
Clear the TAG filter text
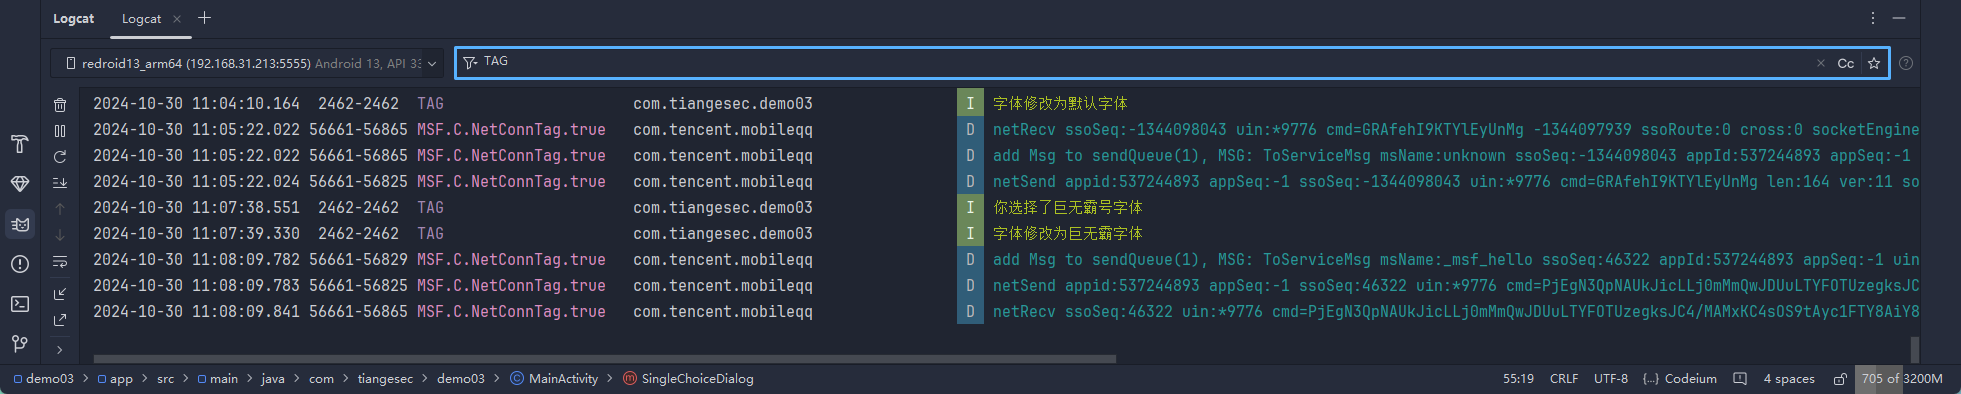click(x=1821, y=63)
